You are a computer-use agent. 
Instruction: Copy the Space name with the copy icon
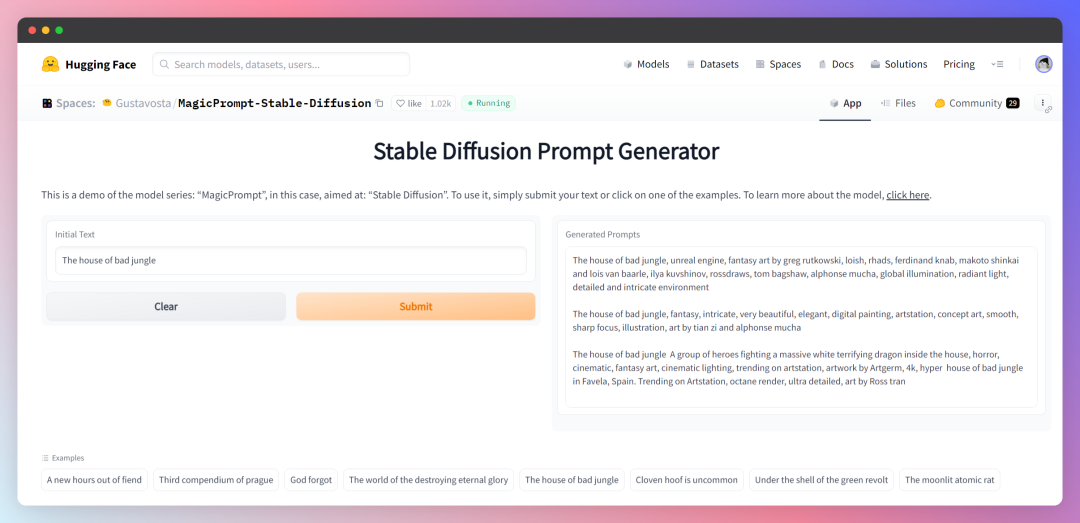tap(379, 103)
